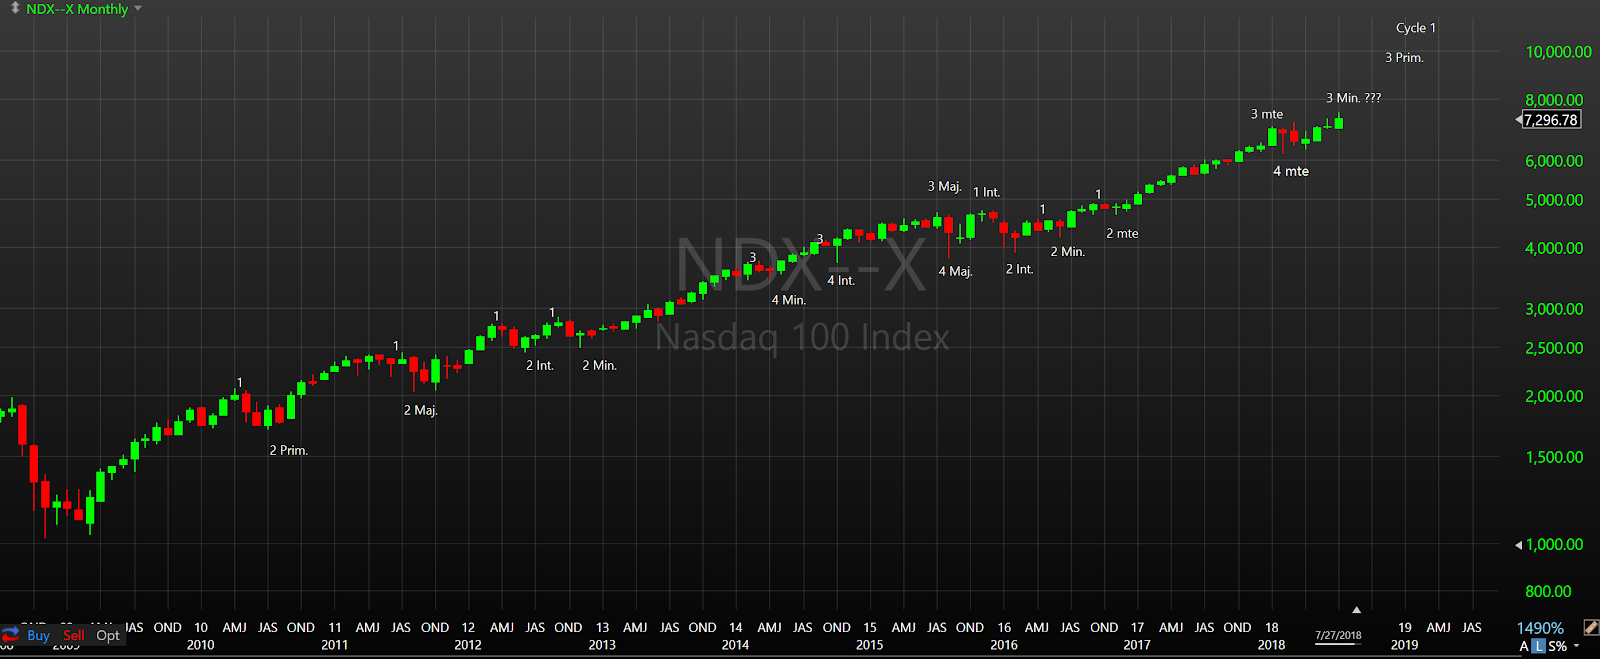Click the Opt button

point(108,635)
